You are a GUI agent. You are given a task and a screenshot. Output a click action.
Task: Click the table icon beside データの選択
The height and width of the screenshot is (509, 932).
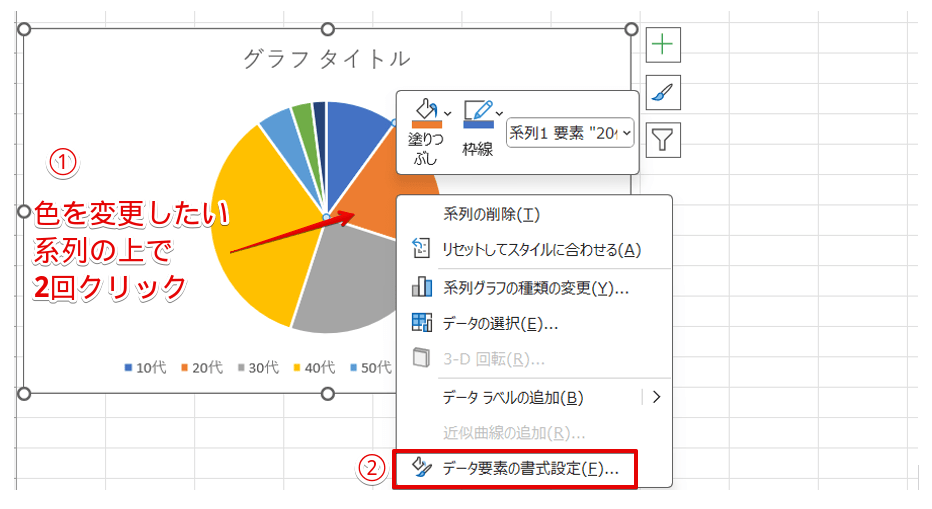pyautogui.click(x=421, y=323)
